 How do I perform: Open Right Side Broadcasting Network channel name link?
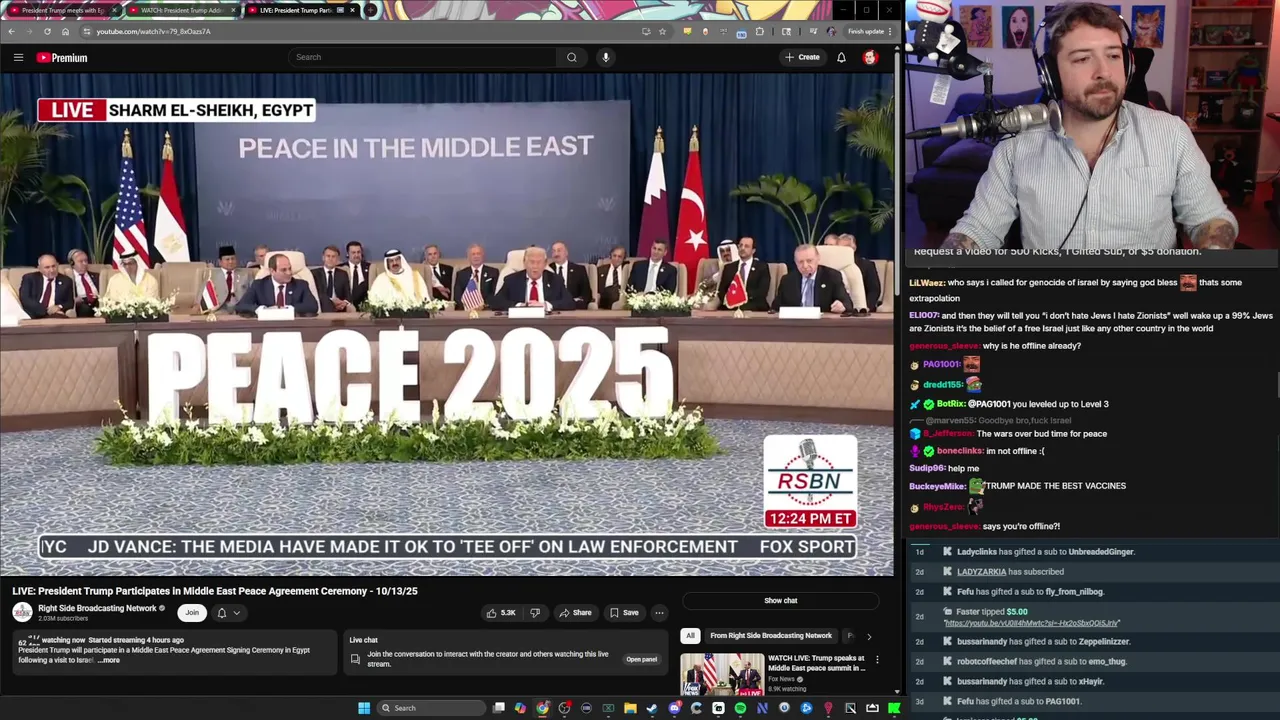coord(97,608)
